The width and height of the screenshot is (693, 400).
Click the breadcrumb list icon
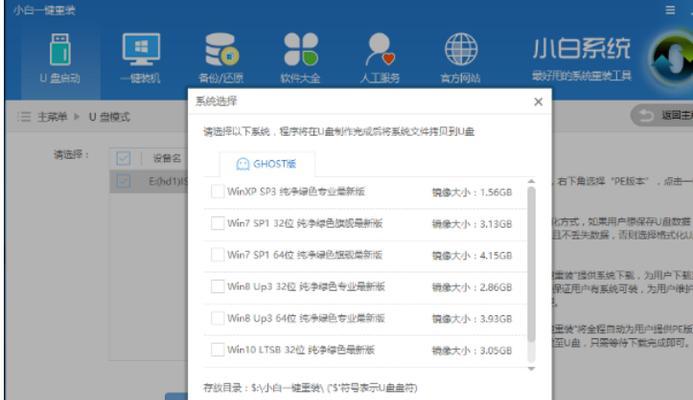tap(24, 117)
